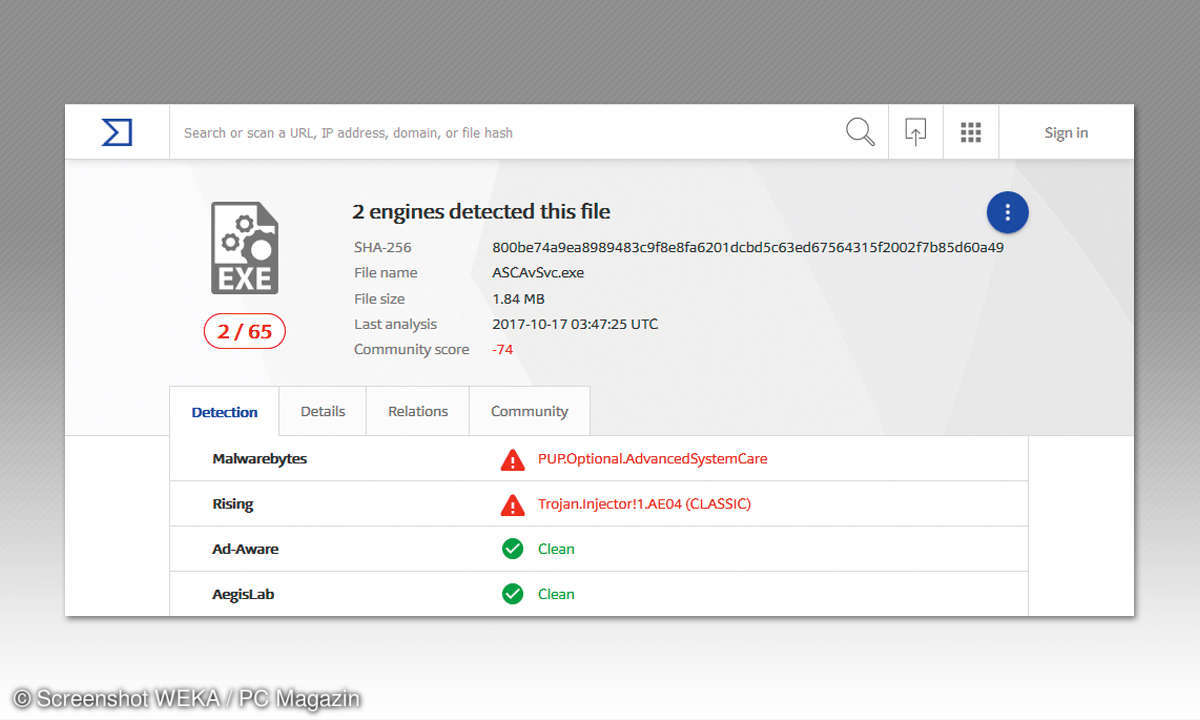Click the Rising engine name
1200x720 pixels.
pos(233,504)
